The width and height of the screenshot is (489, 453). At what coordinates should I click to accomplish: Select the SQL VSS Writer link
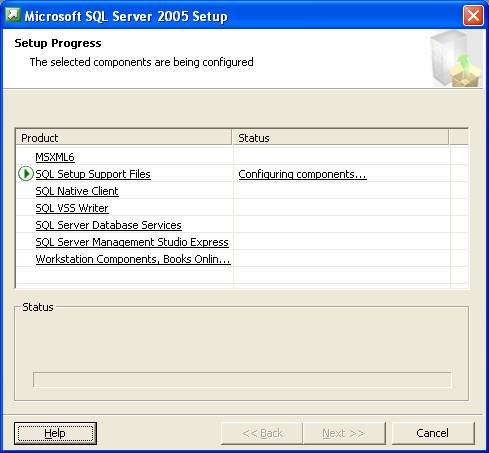(72, 208)
